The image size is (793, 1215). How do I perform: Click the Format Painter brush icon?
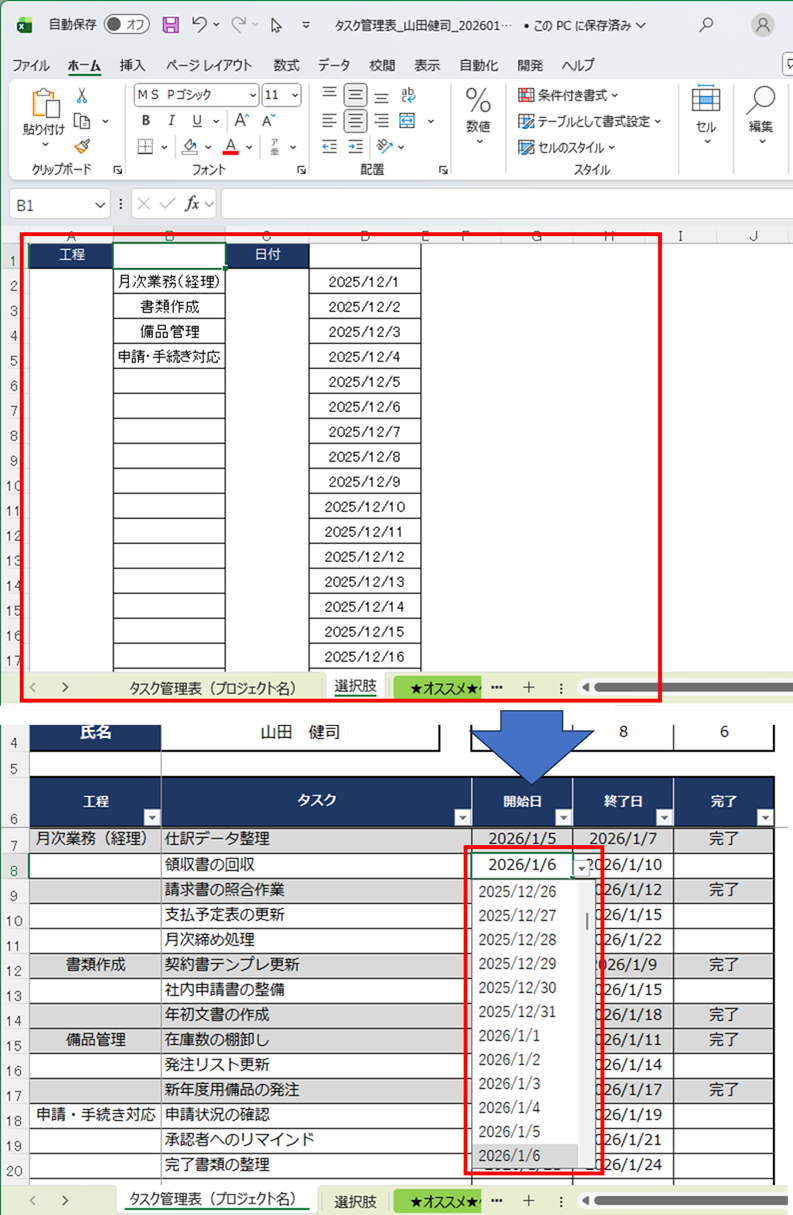tap(82, 147)
